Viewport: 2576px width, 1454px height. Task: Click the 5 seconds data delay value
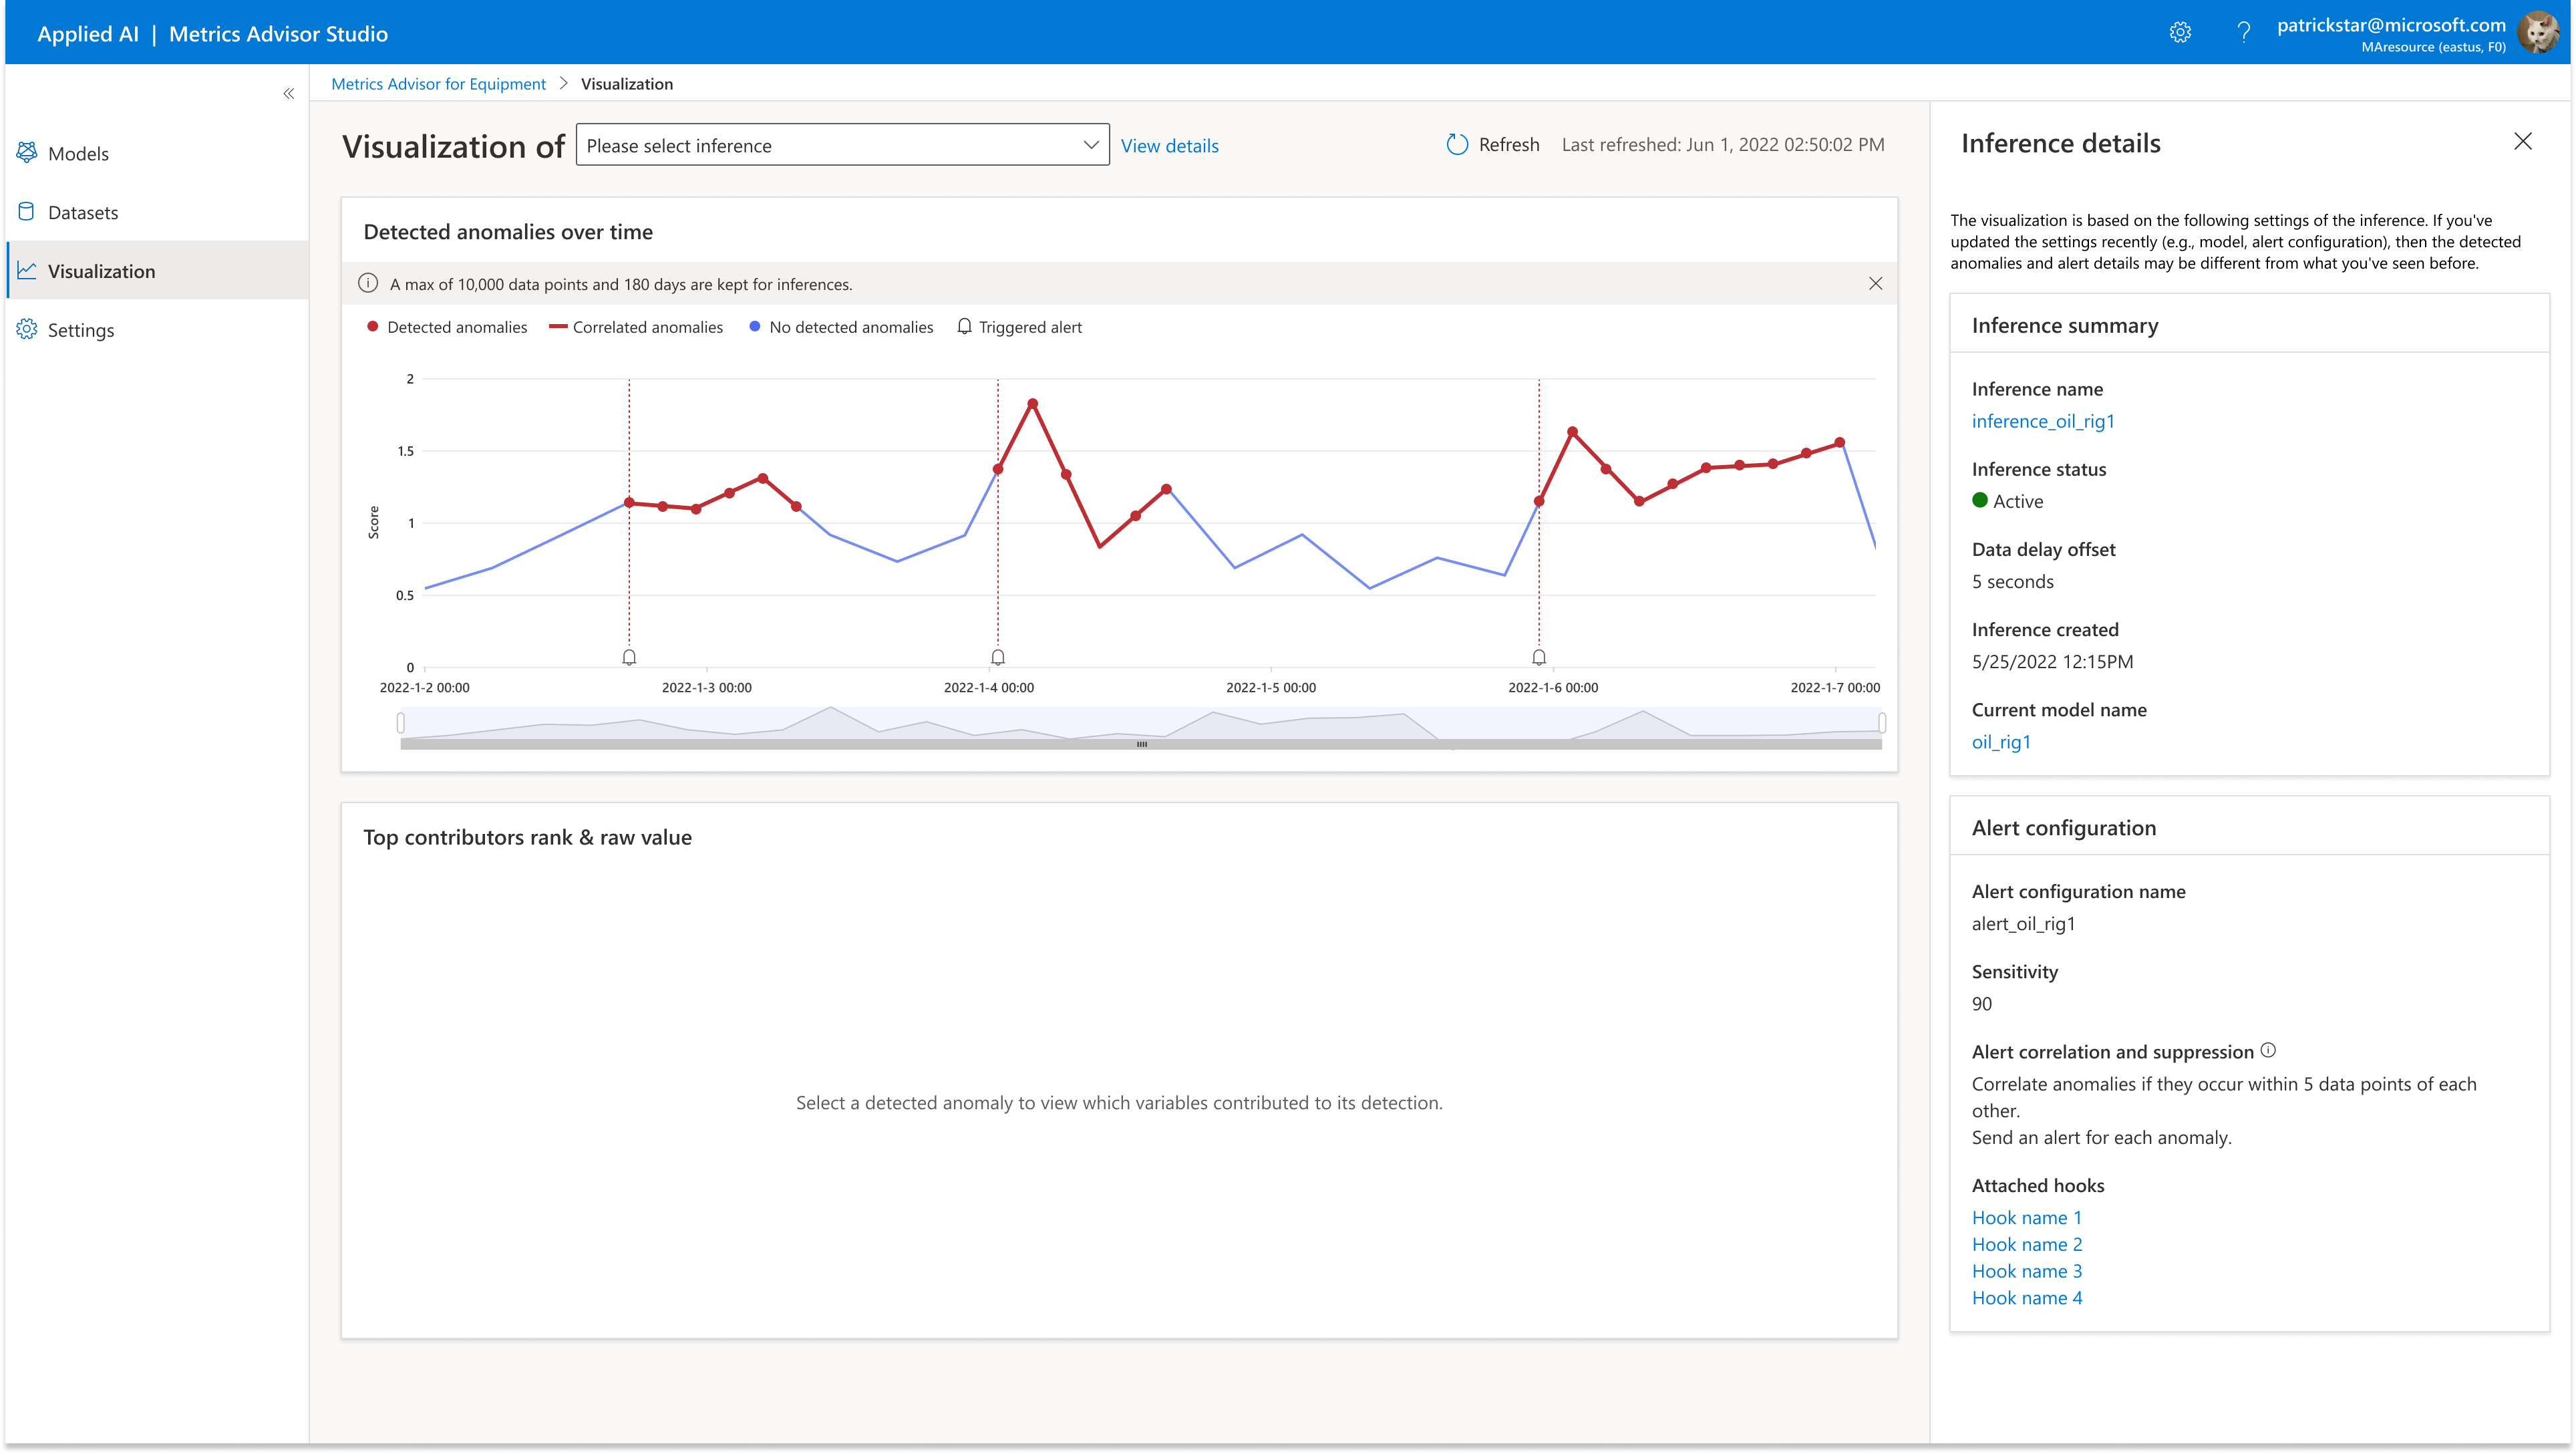(2012, 581)
